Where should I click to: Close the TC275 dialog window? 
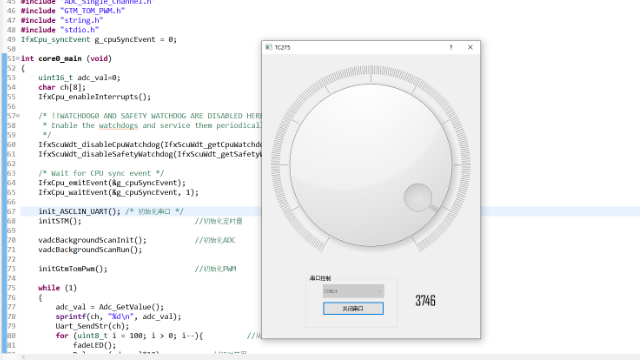(x=470, y=47)
